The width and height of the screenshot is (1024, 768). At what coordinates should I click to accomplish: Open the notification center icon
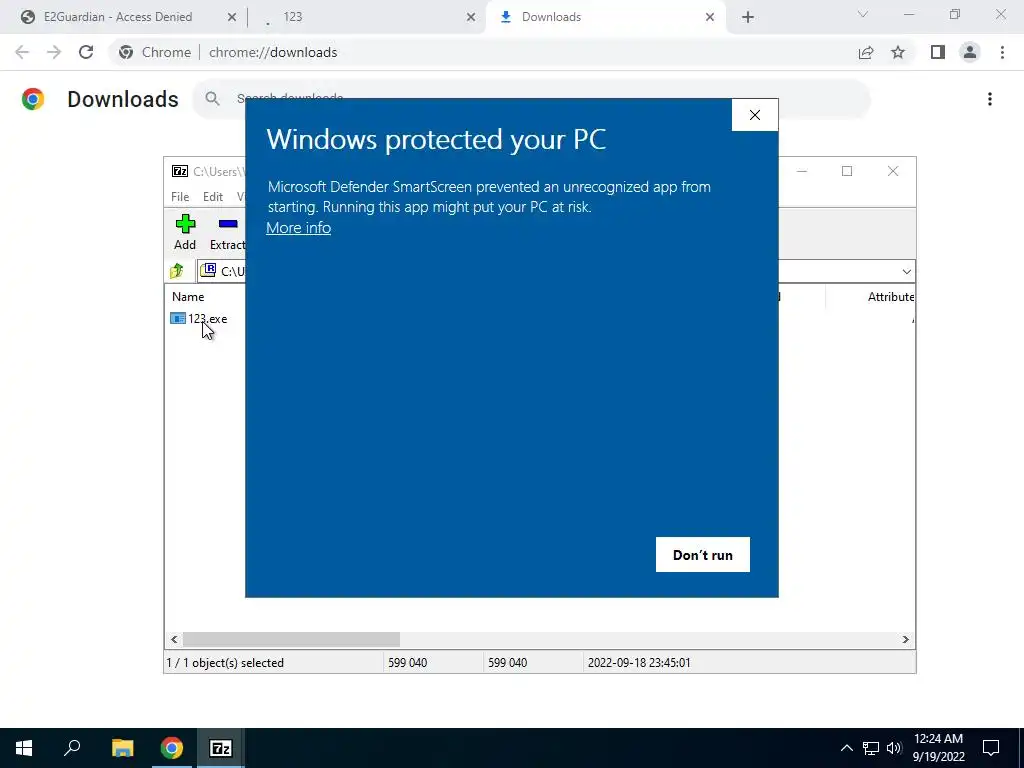click(x=991, y=748)
